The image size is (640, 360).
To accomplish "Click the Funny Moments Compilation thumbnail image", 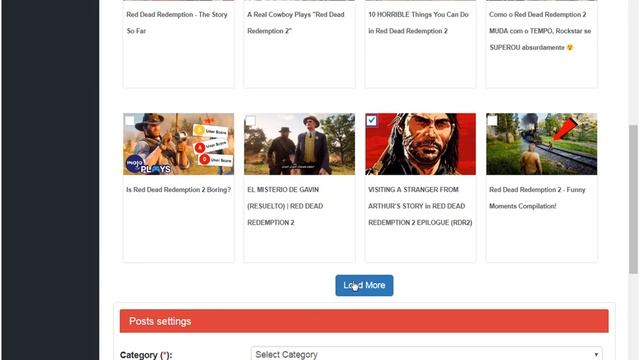I will click(x=542, y=144).
